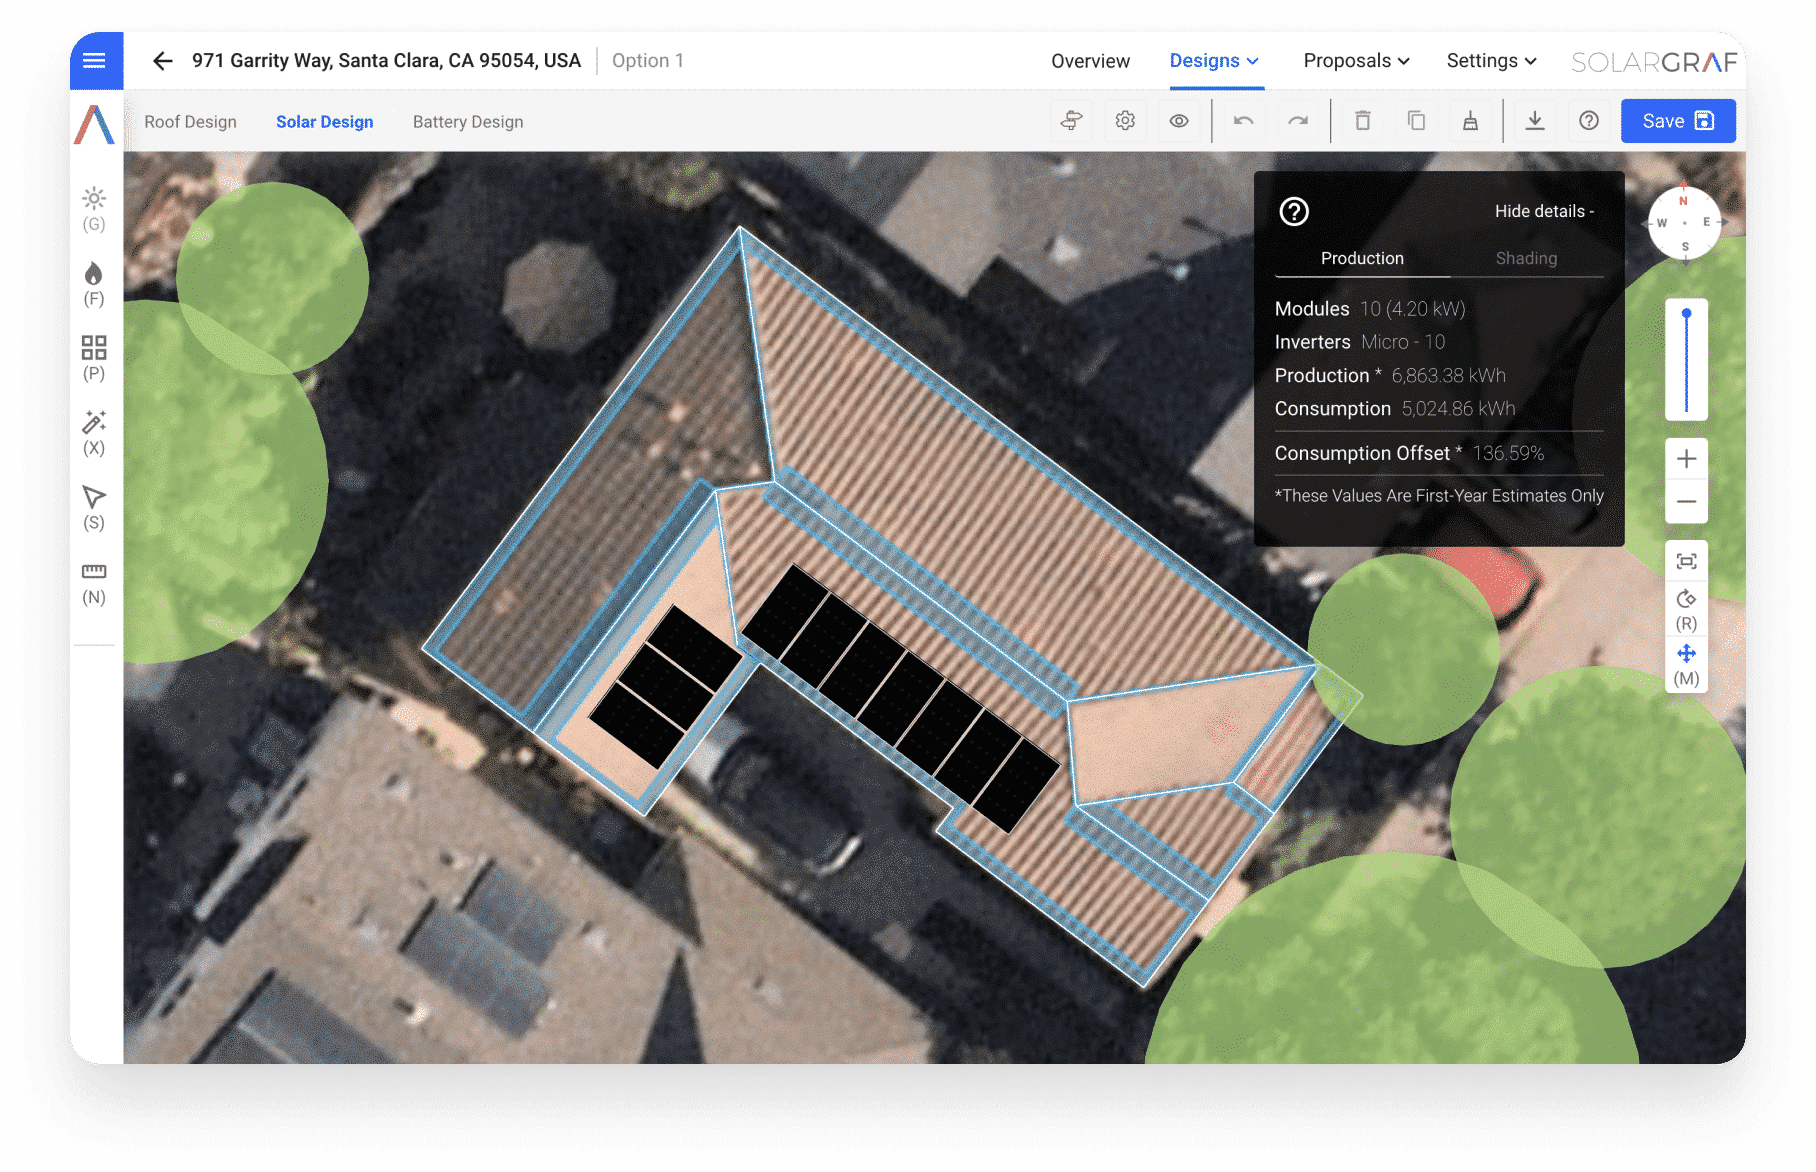This screenshot has height=1172, width=1816.
Task: Open toolbar help question icon
Action: tap(1589, 121)
